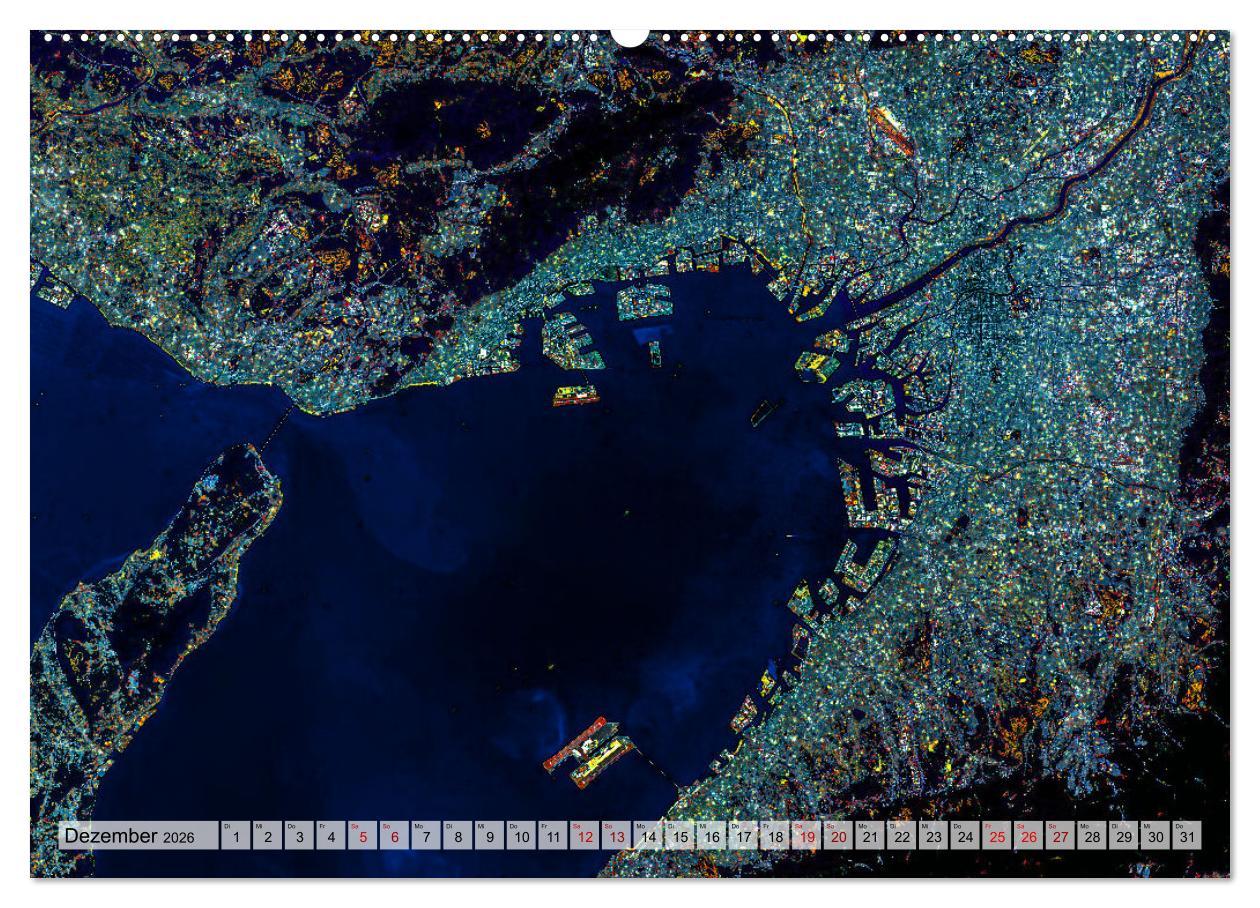Select date 19 in the strip
Screen dimensions: 1260x908
tap(806, 836)
